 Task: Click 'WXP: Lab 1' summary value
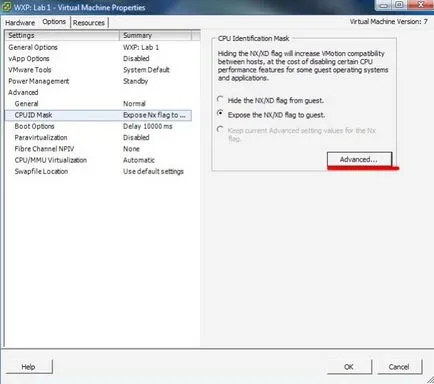141,47
